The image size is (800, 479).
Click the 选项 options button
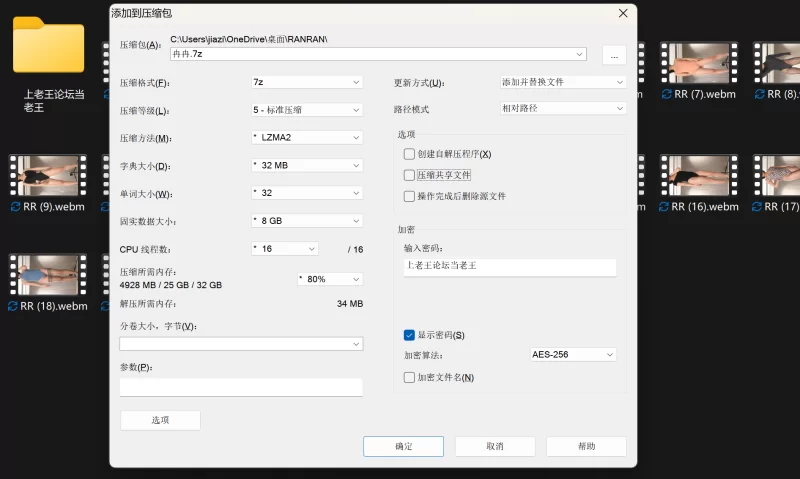click(160, 420)
